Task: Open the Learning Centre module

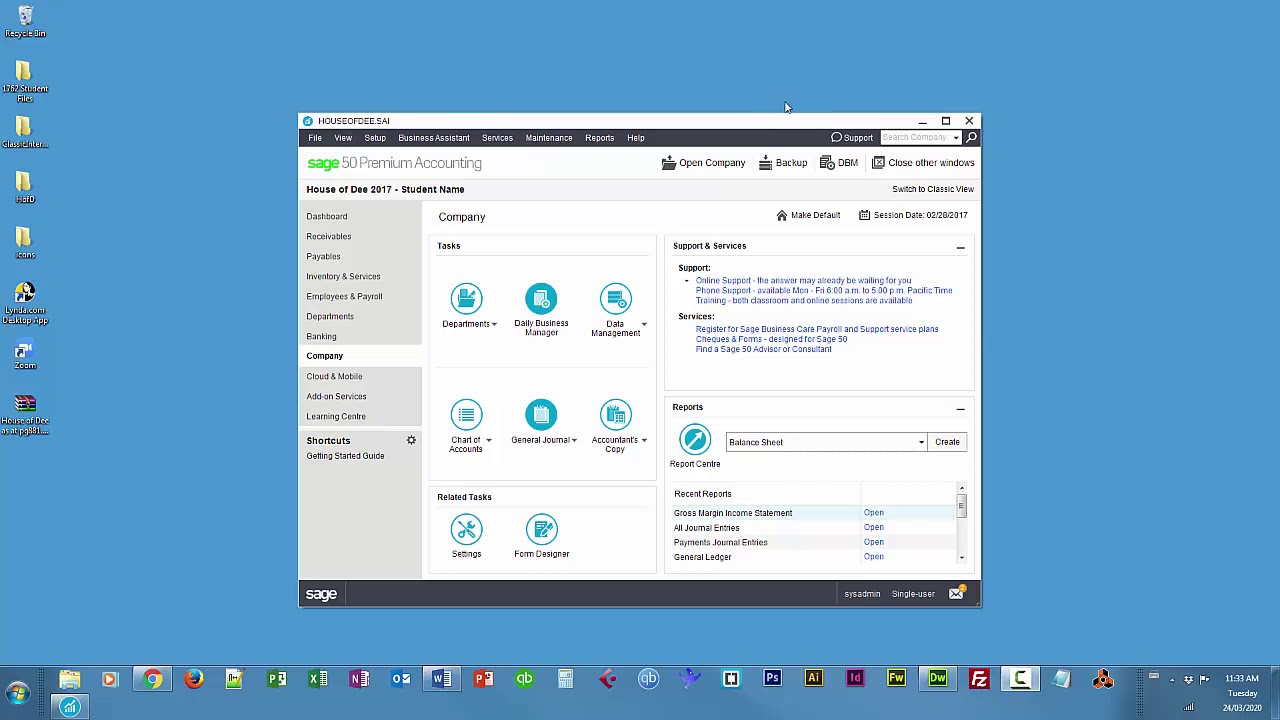Action: coord(336,416)
